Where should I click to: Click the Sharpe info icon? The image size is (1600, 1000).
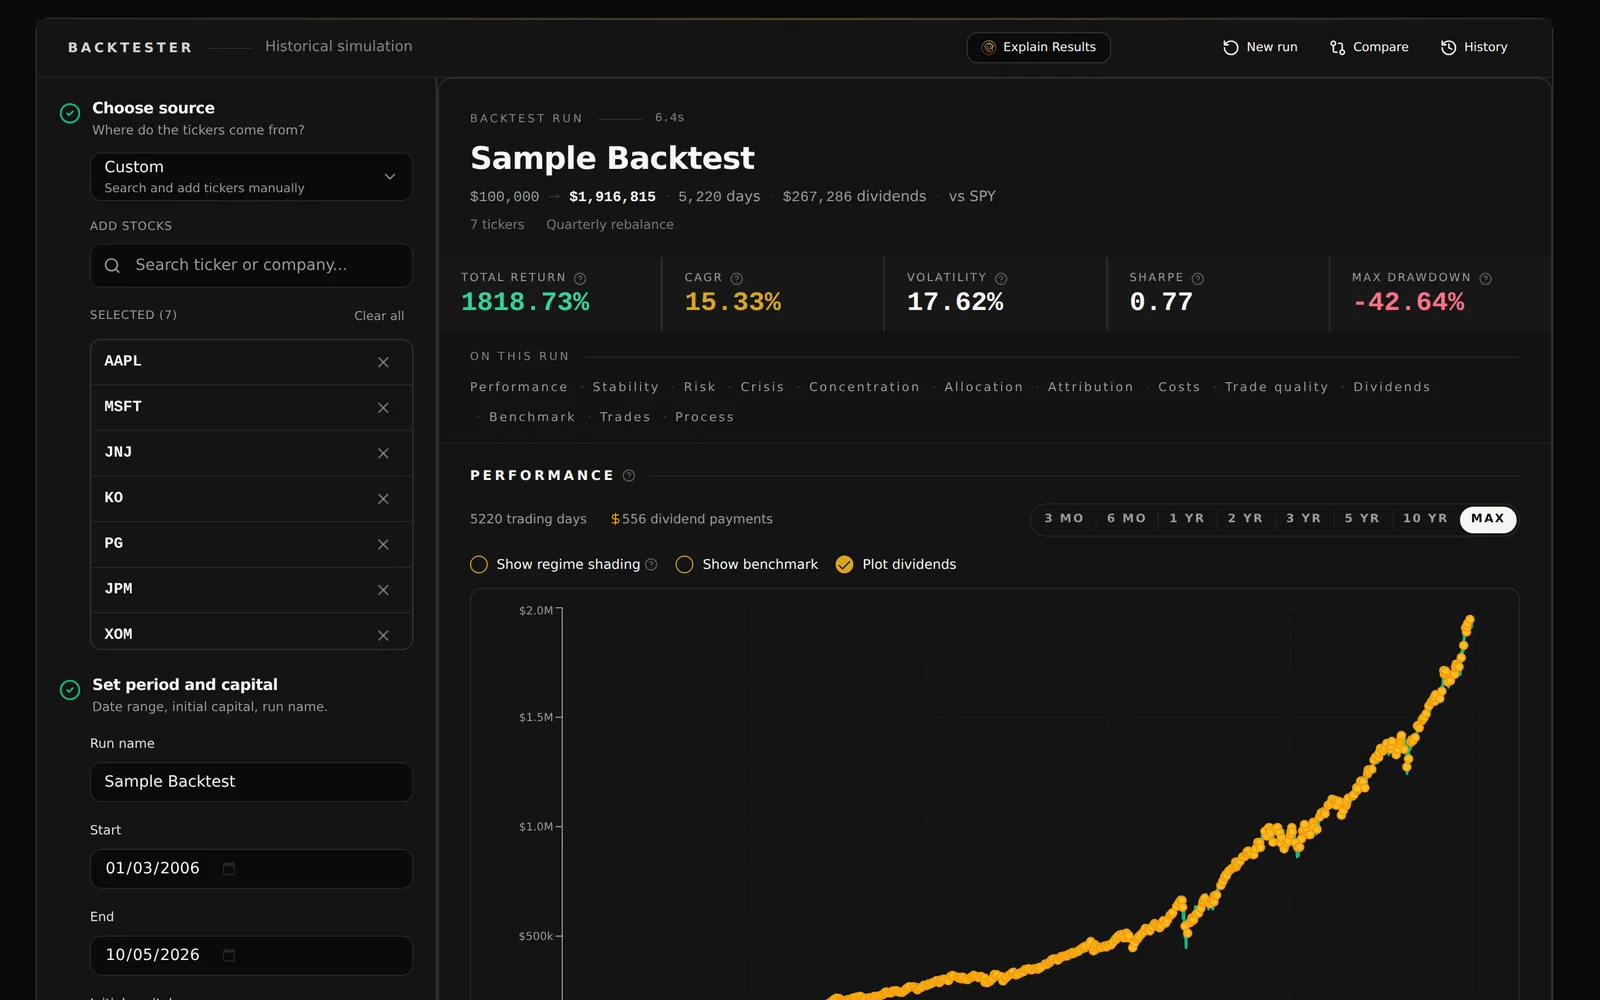click(x=1198, y=278)
